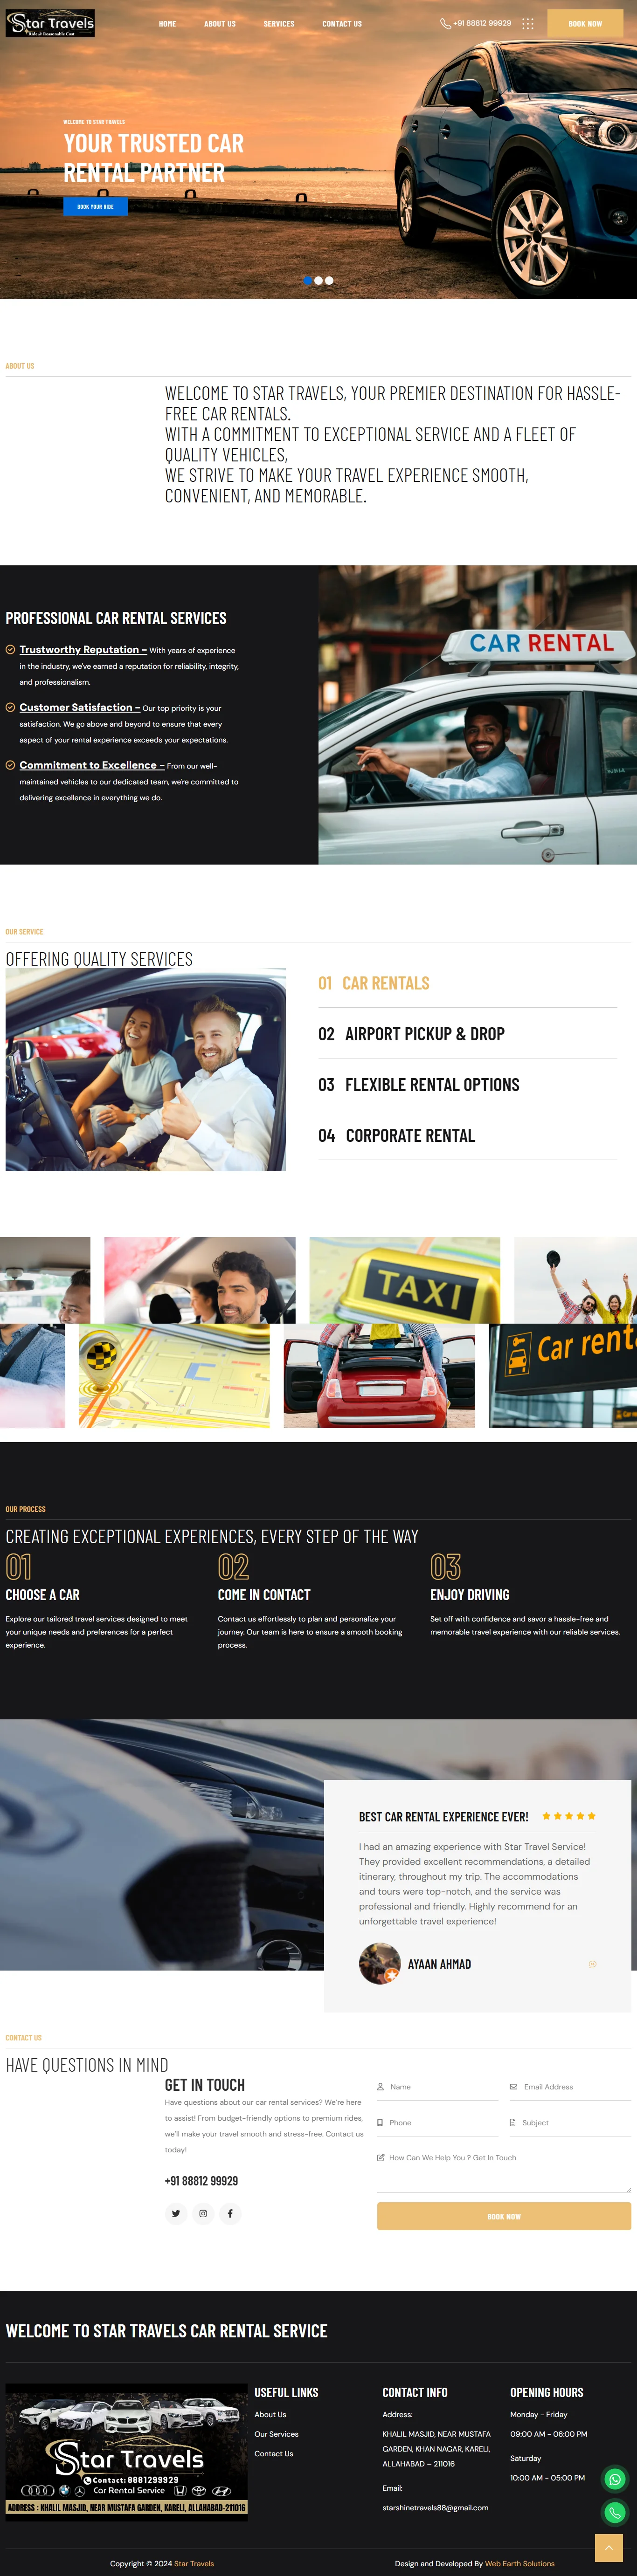Click the Book Now header button
The width and height of the screenshot is (637, 2576).
[585, 23]
